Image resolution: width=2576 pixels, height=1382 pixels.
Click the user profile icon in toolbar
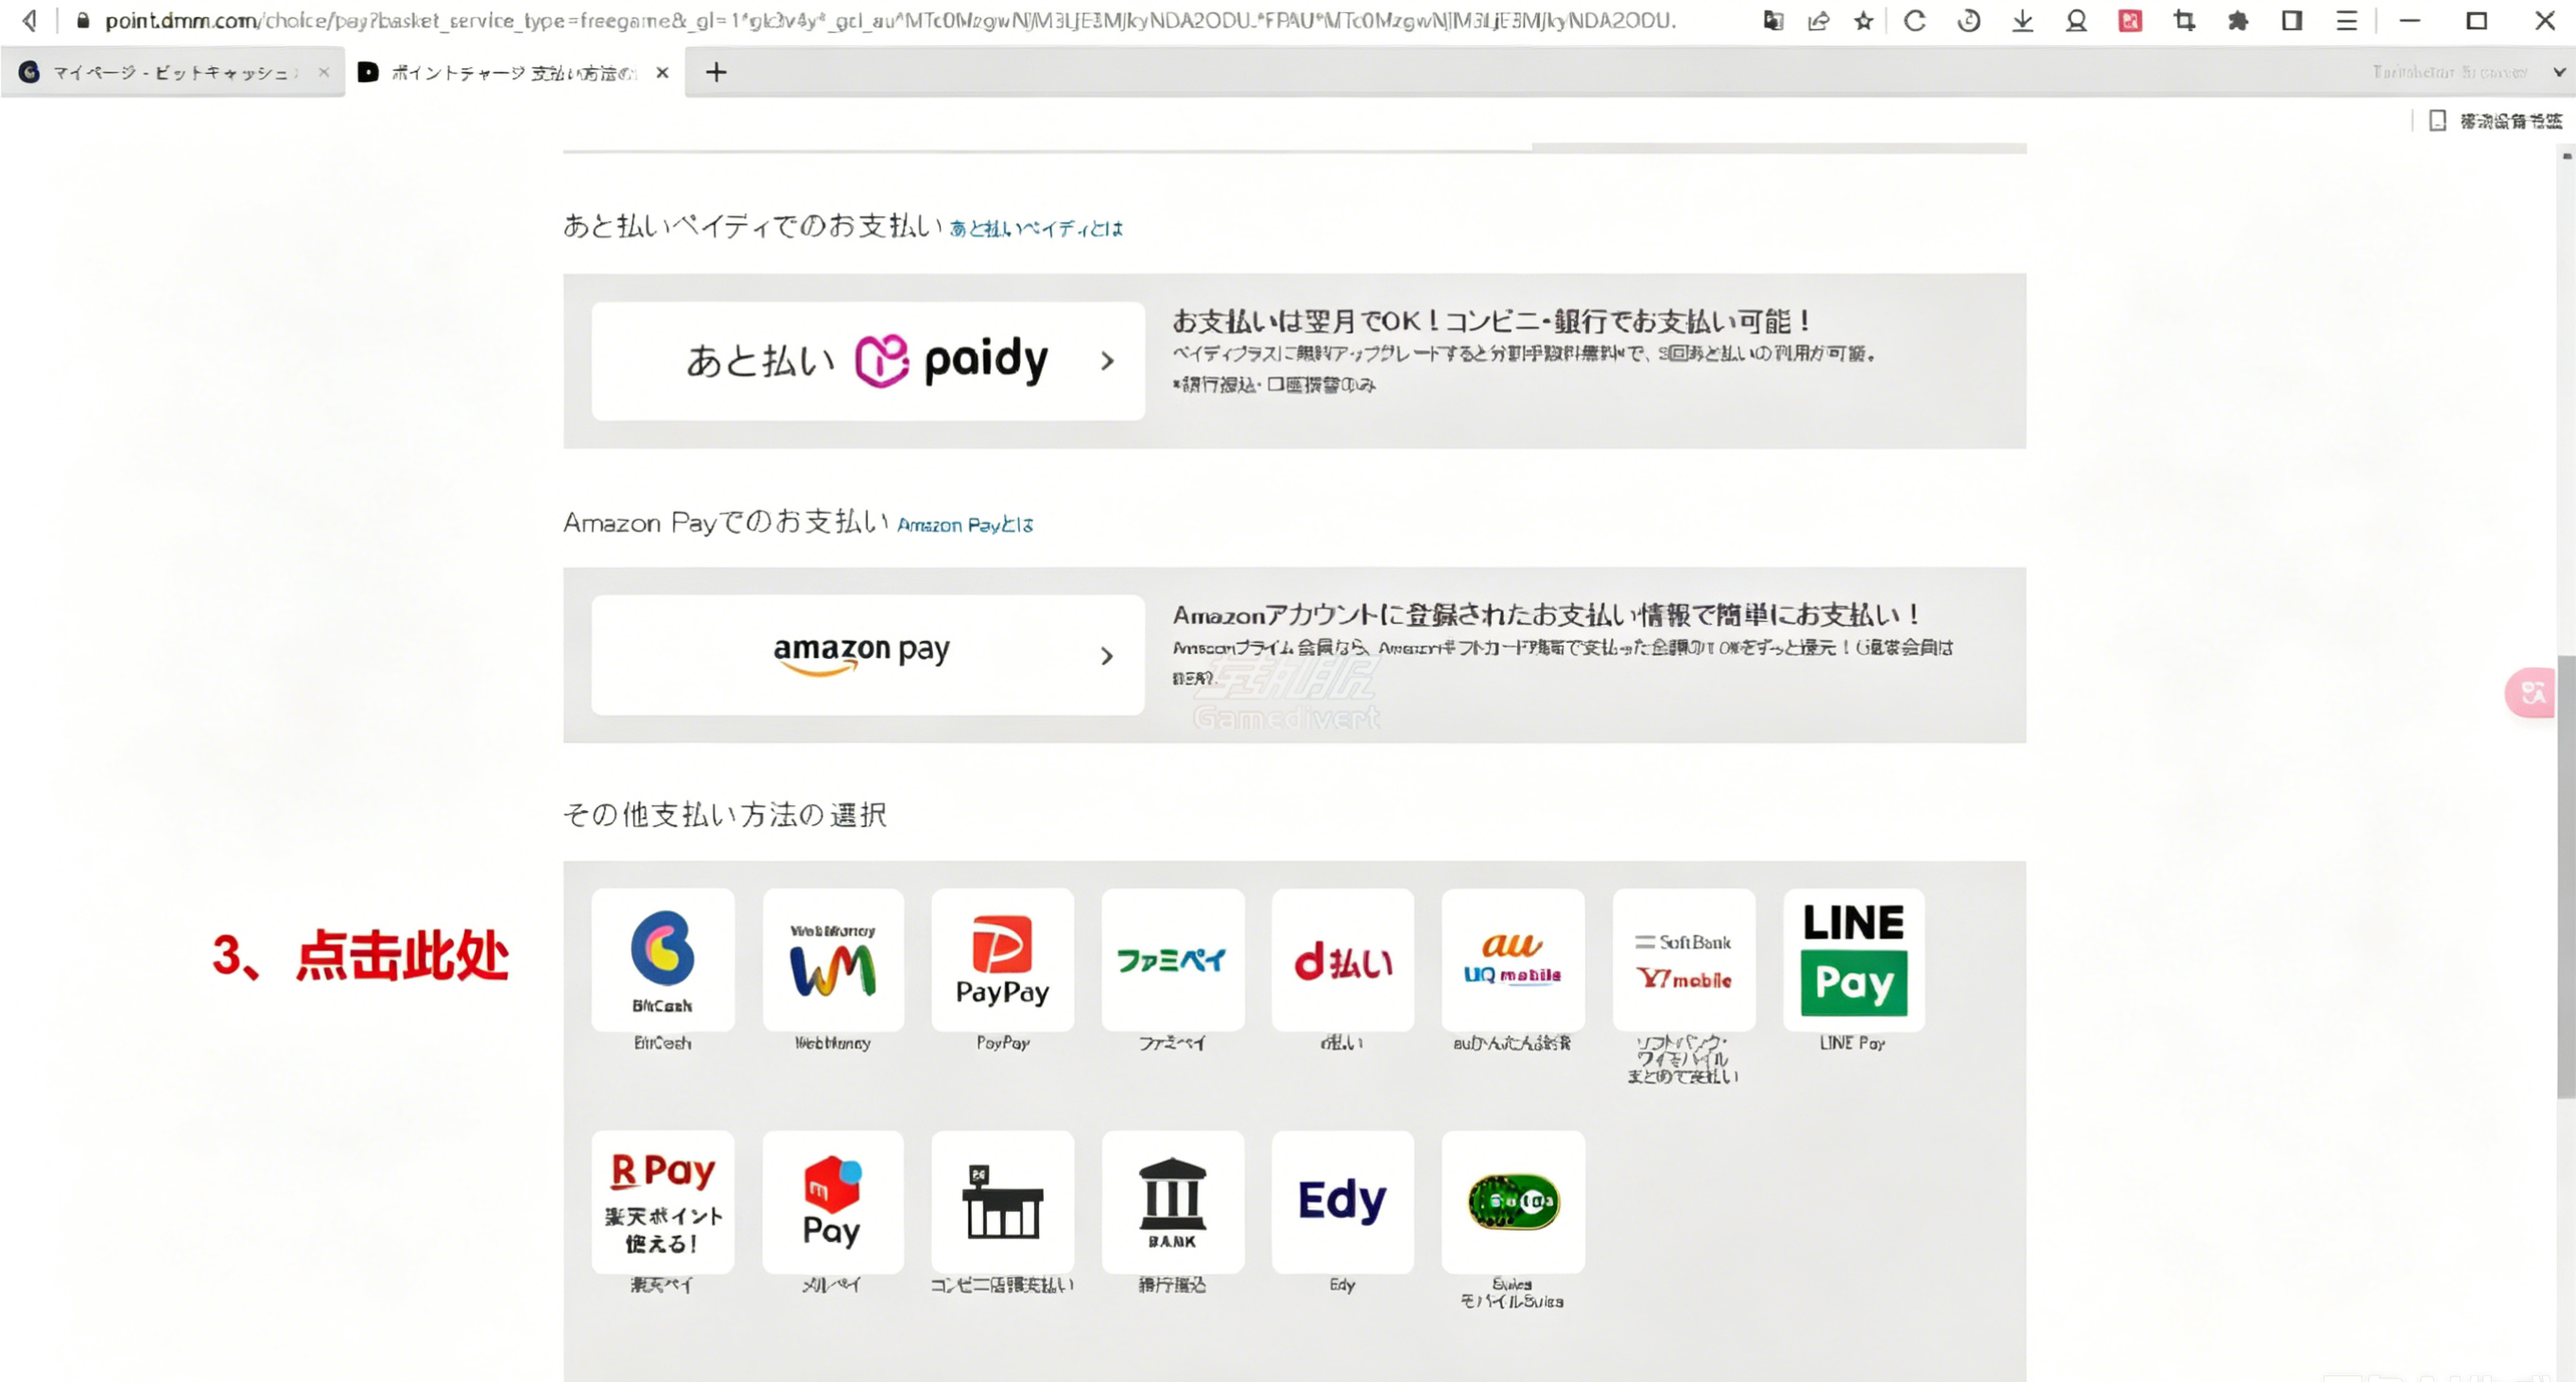(x=2076, y=20)
